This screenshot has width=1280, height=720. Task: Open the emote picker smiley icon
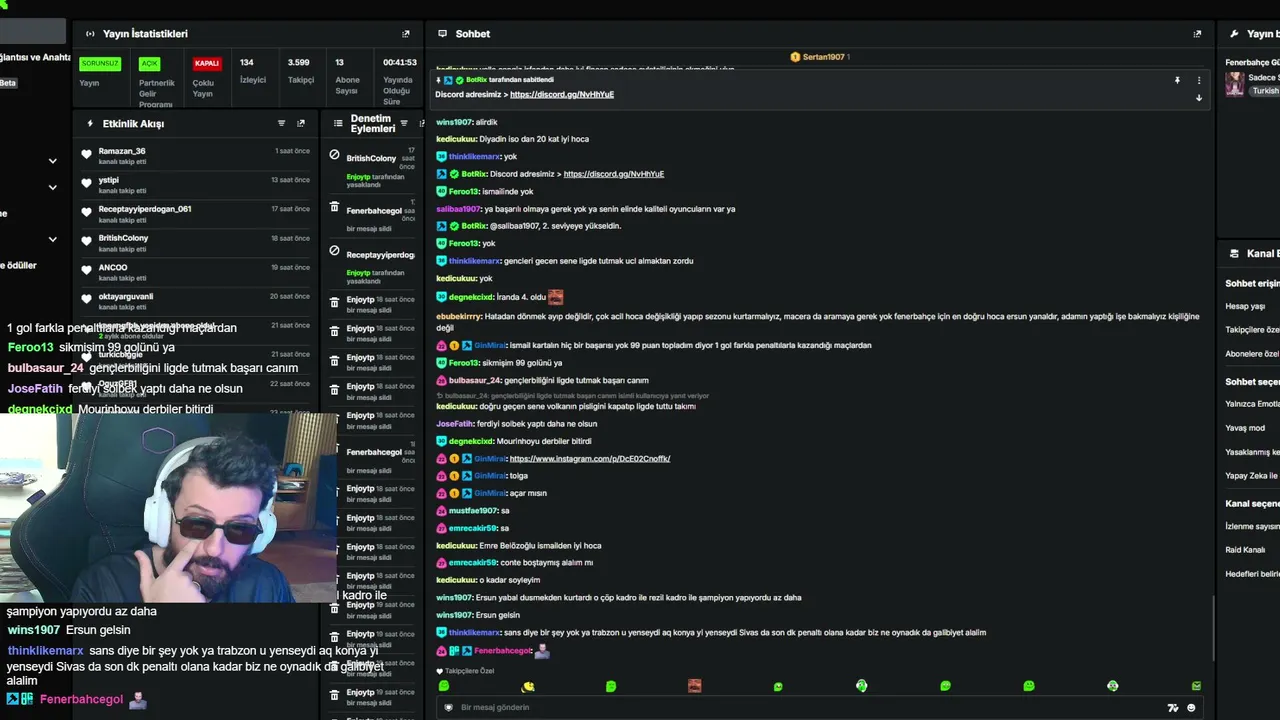pos(1191,708)
